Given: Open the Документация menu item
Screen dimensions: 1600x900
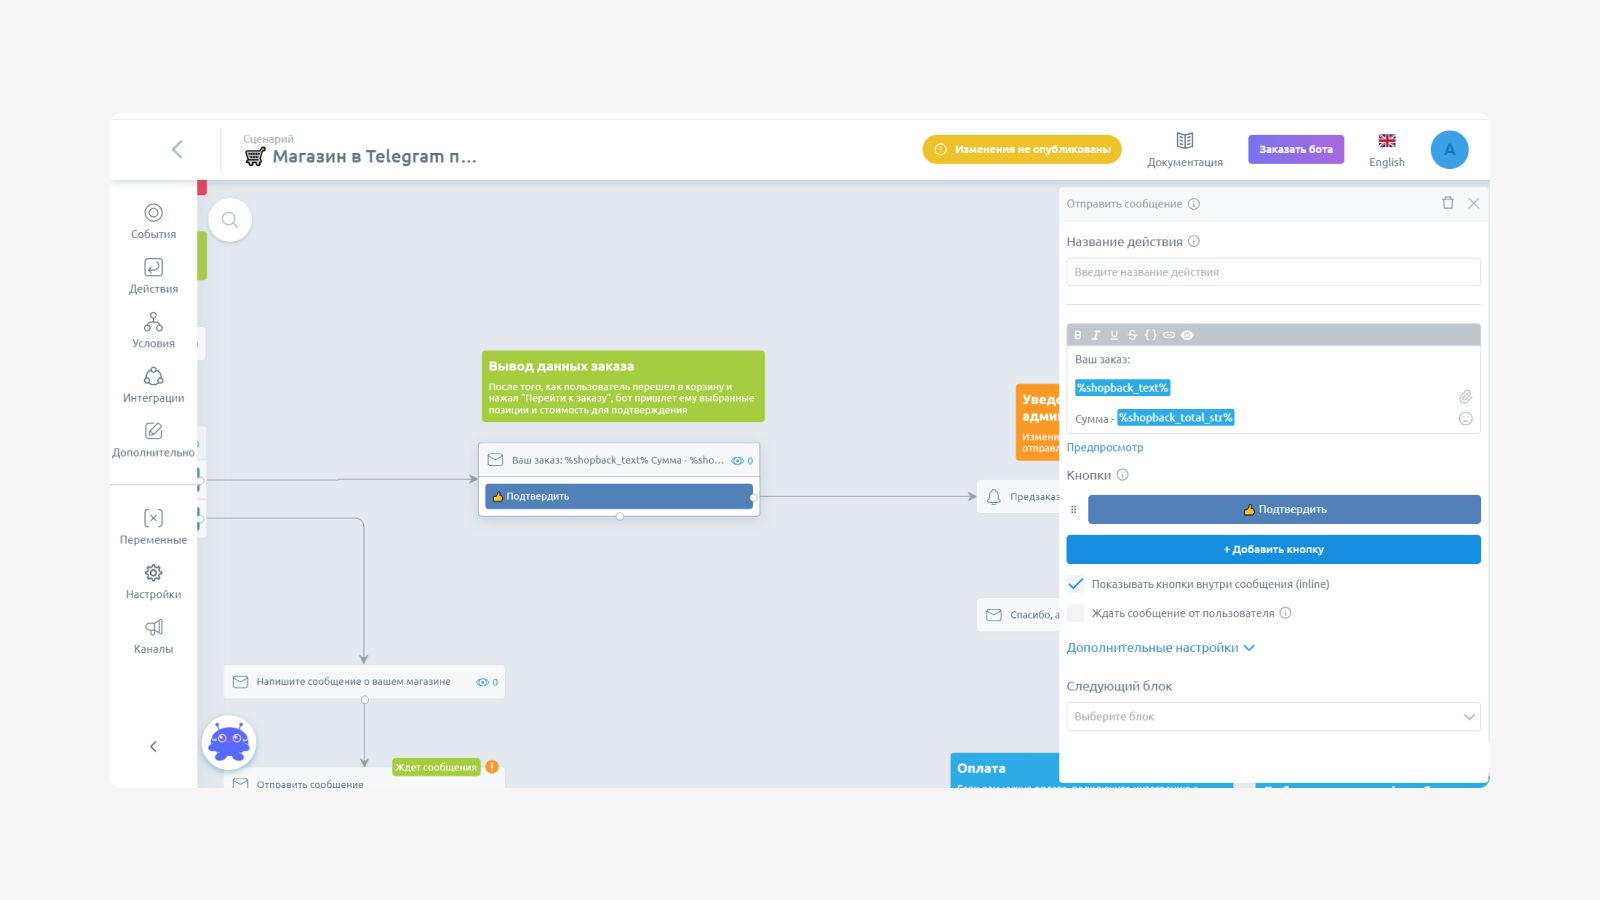Looking at the screenshot, I should 1185,150.
